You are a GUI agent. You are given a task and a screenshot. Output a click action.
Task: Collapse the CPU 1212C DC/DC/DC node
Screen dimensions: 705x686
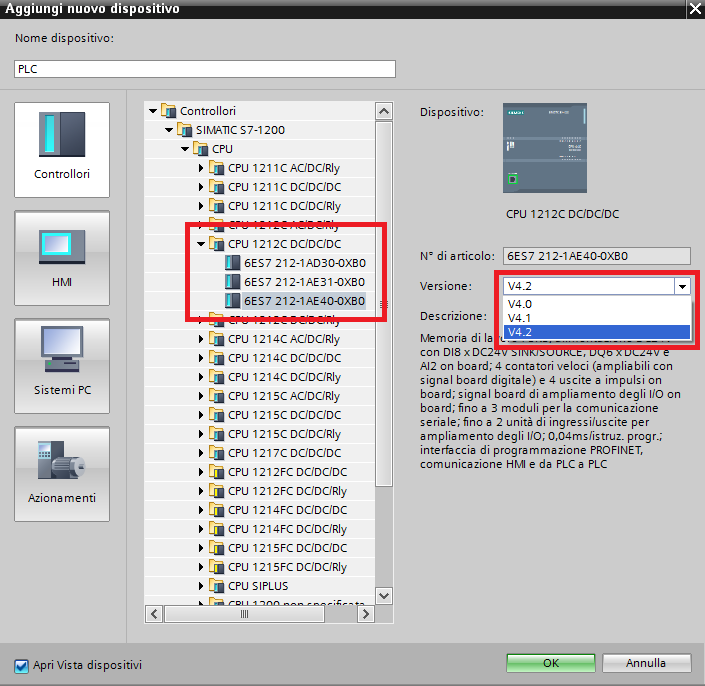(x=202, y=244)
